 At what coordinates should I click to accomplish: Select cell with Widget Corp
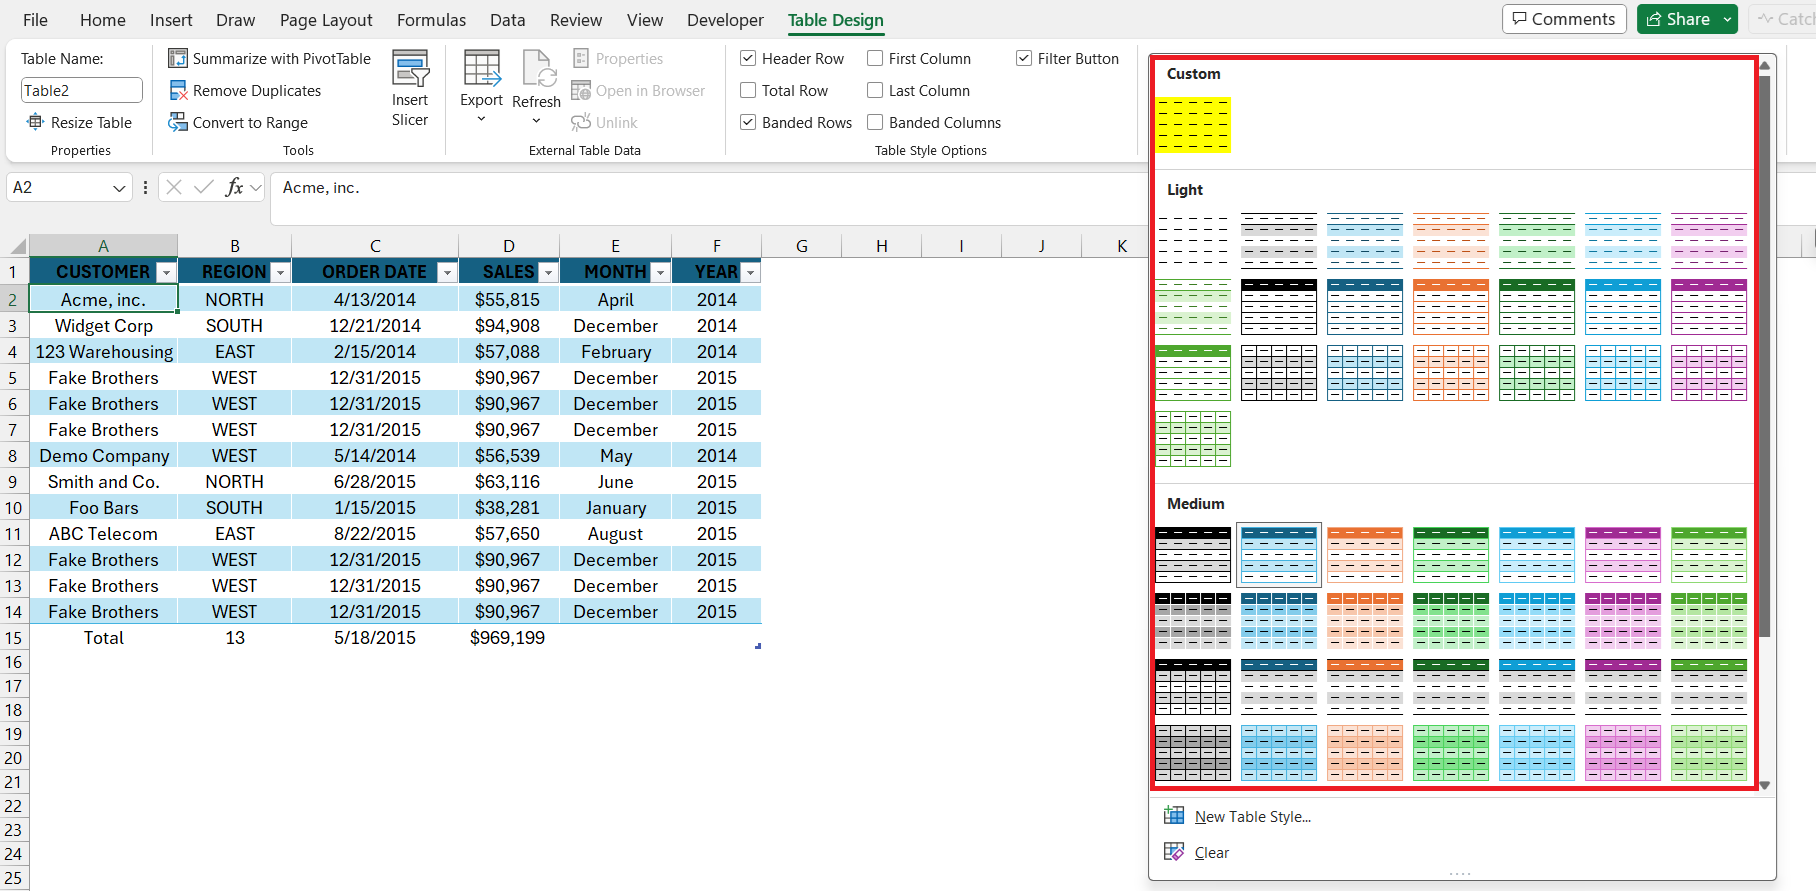104,326
